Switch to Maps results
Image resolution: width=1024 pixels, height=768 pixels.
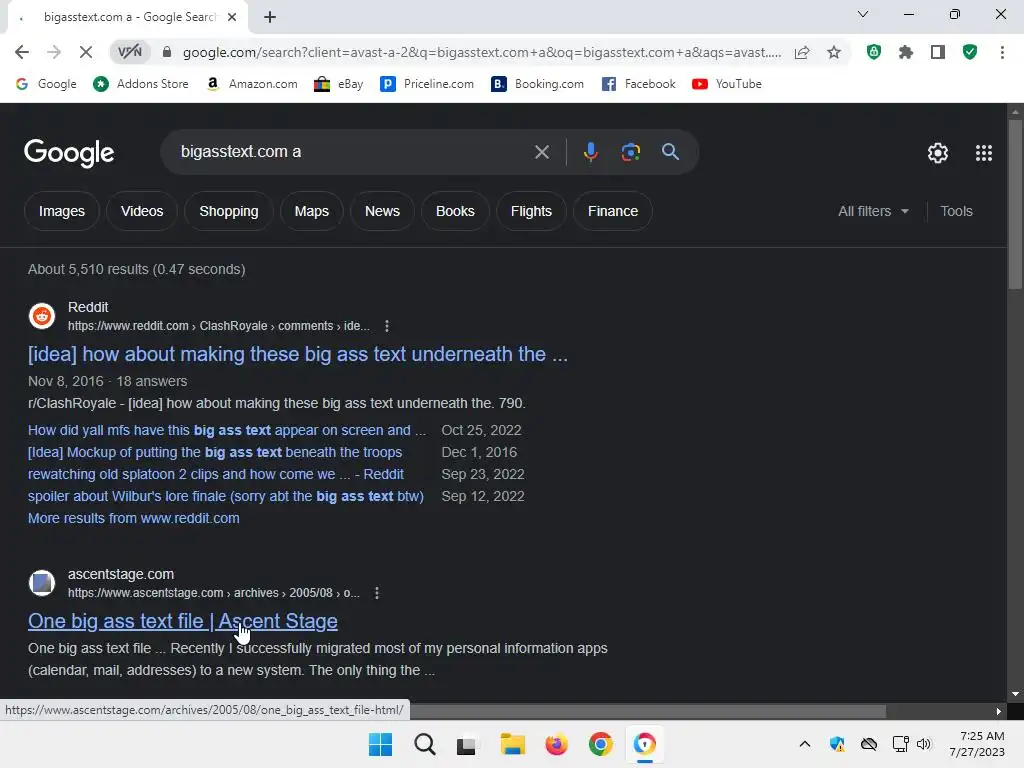pos(312,211)
